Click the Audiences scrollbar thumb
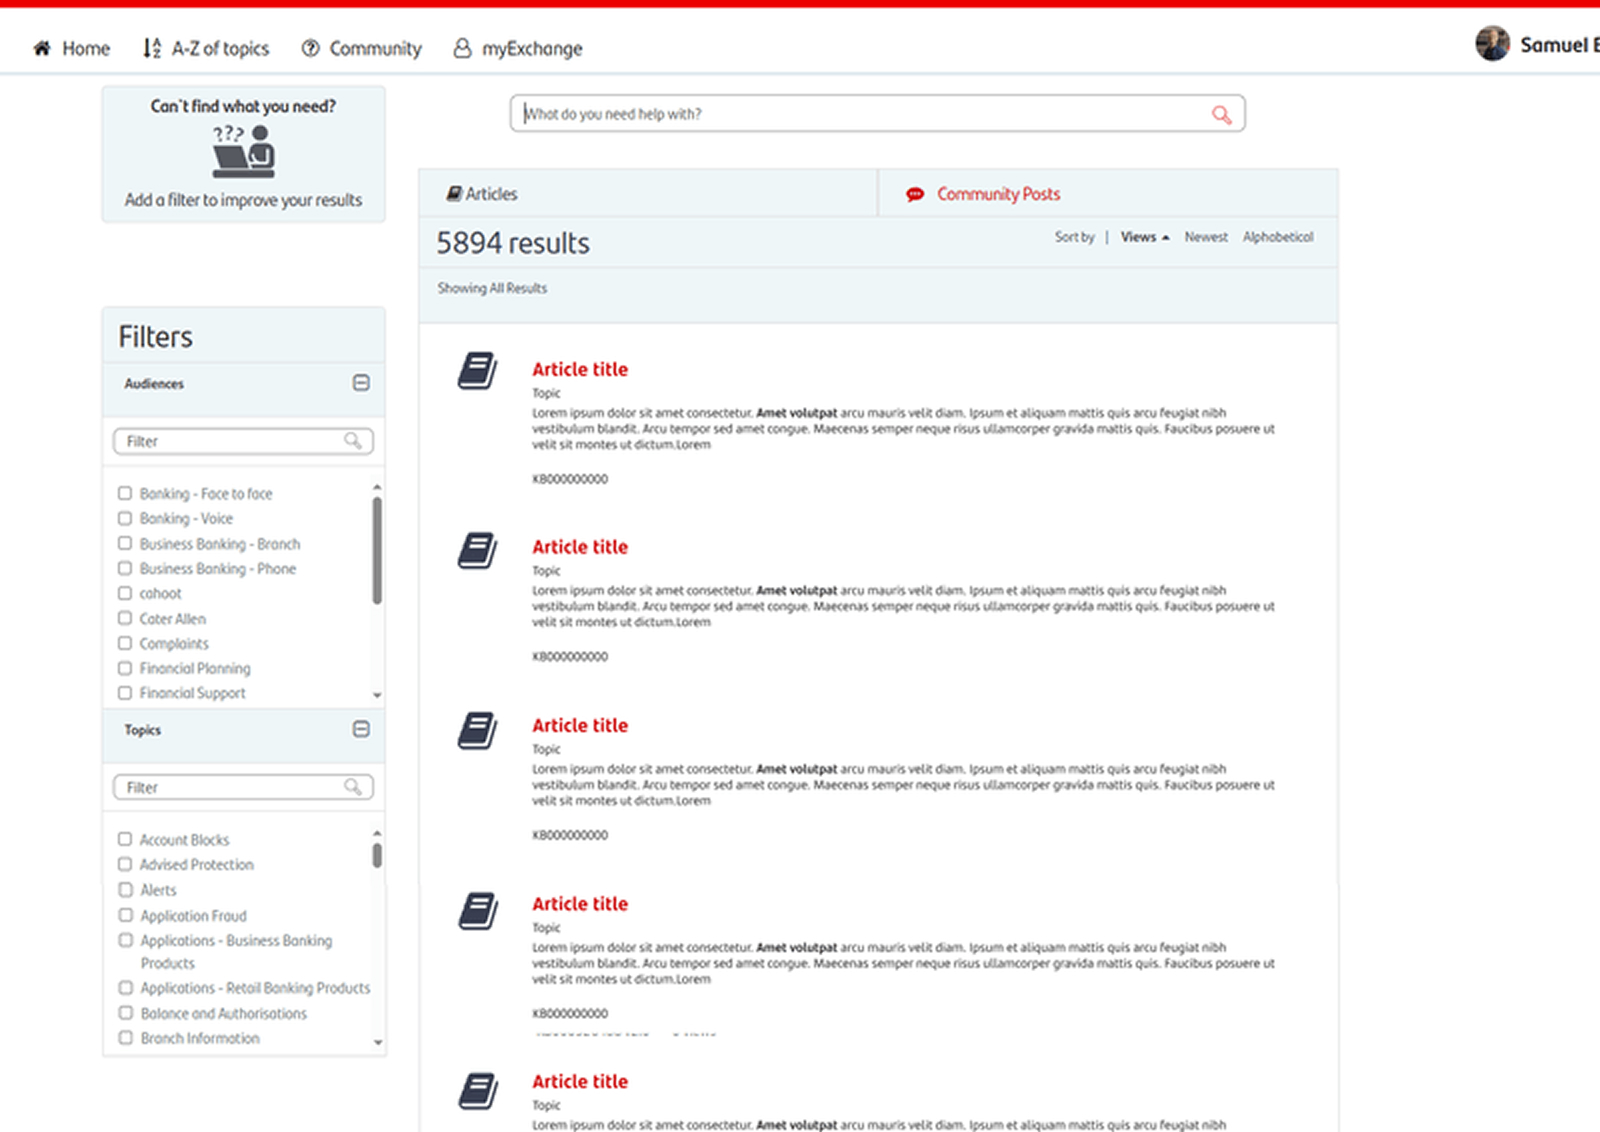The image size is (1600, 1132). point(377,551)
